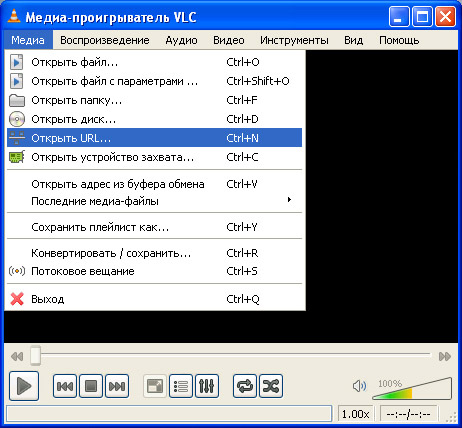Show the playlist with the list icon
Viewport: 462px width, 428px height.
coord(181,386)
